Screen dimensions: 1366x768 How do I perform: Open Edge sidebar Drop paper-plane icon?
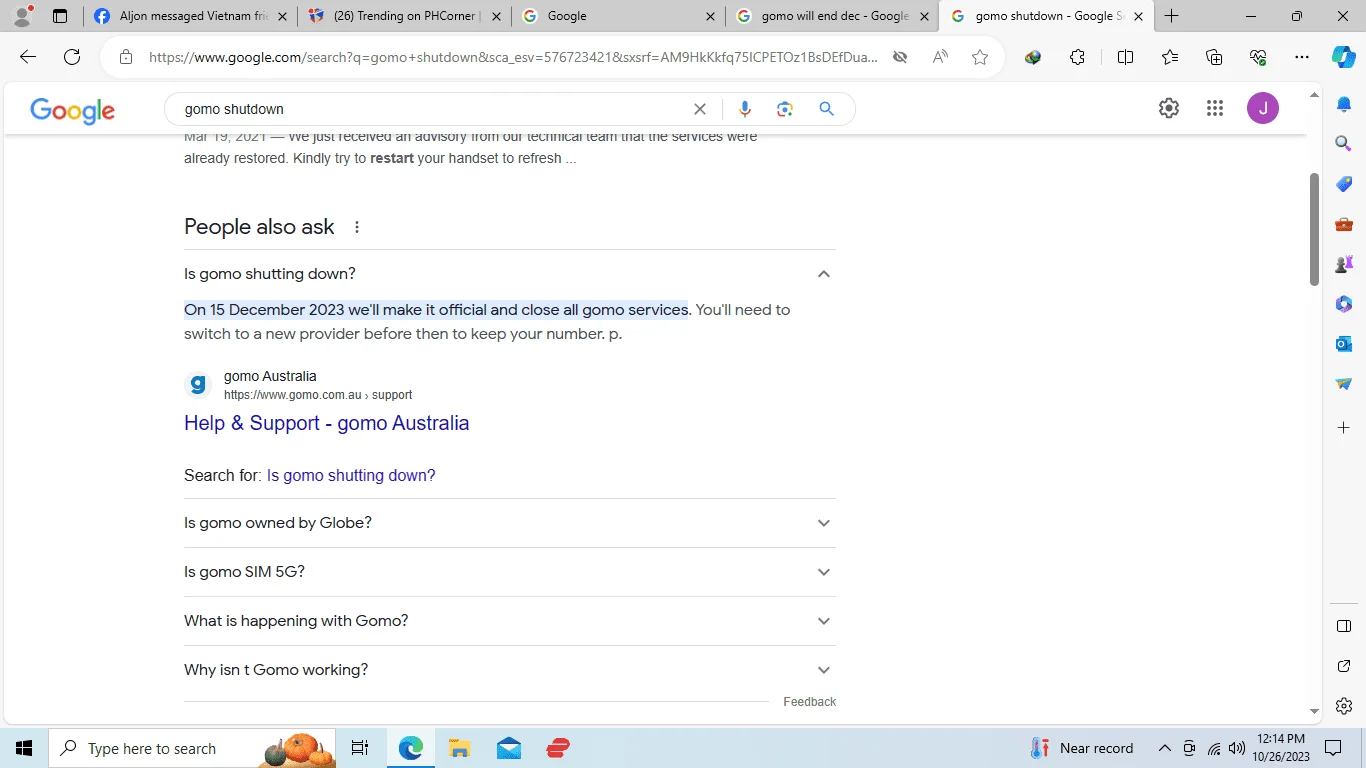pyautogui.click(x=1344, y=384)
